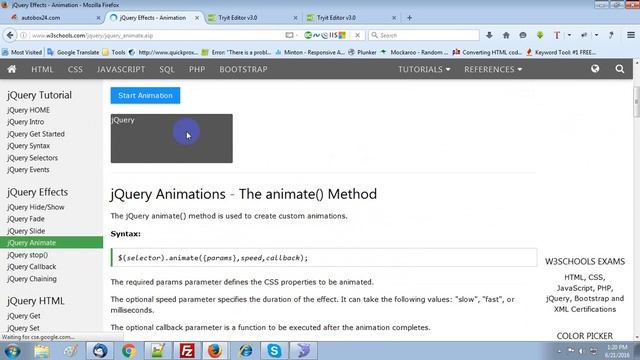This screenshot has height=360, width=640.
Task: Open the SQL menu item
Action: point(167,69)
